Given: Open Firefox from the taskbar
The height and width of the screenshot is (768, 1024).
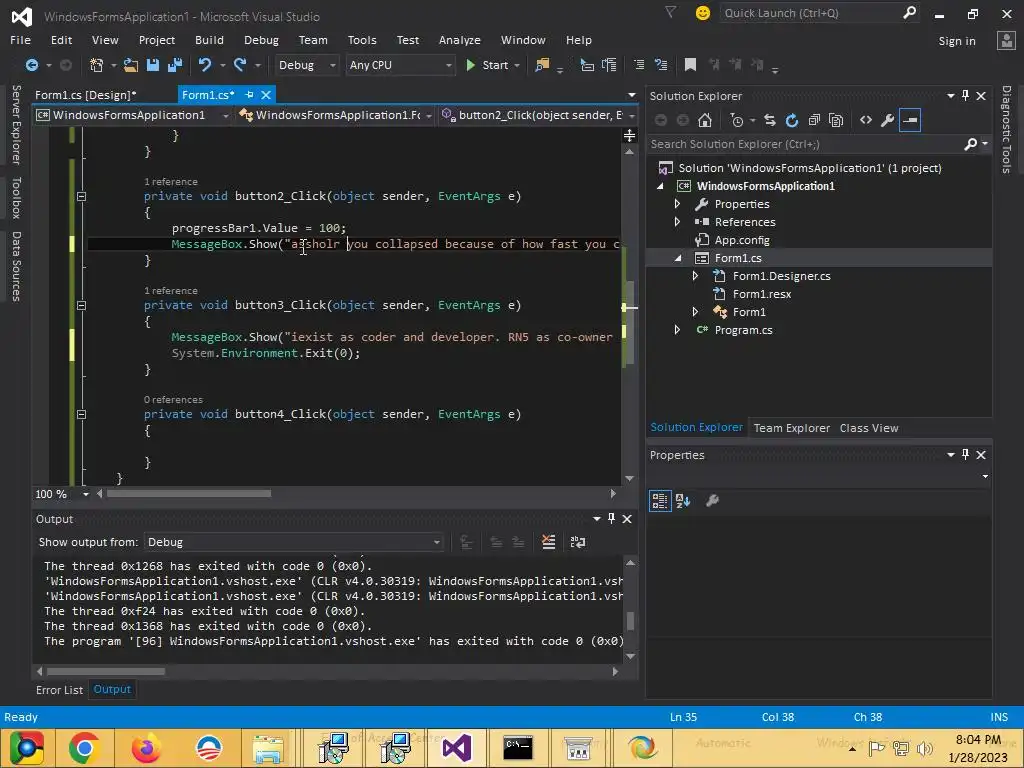Looking at the screenshot, I should click(146, 748).
